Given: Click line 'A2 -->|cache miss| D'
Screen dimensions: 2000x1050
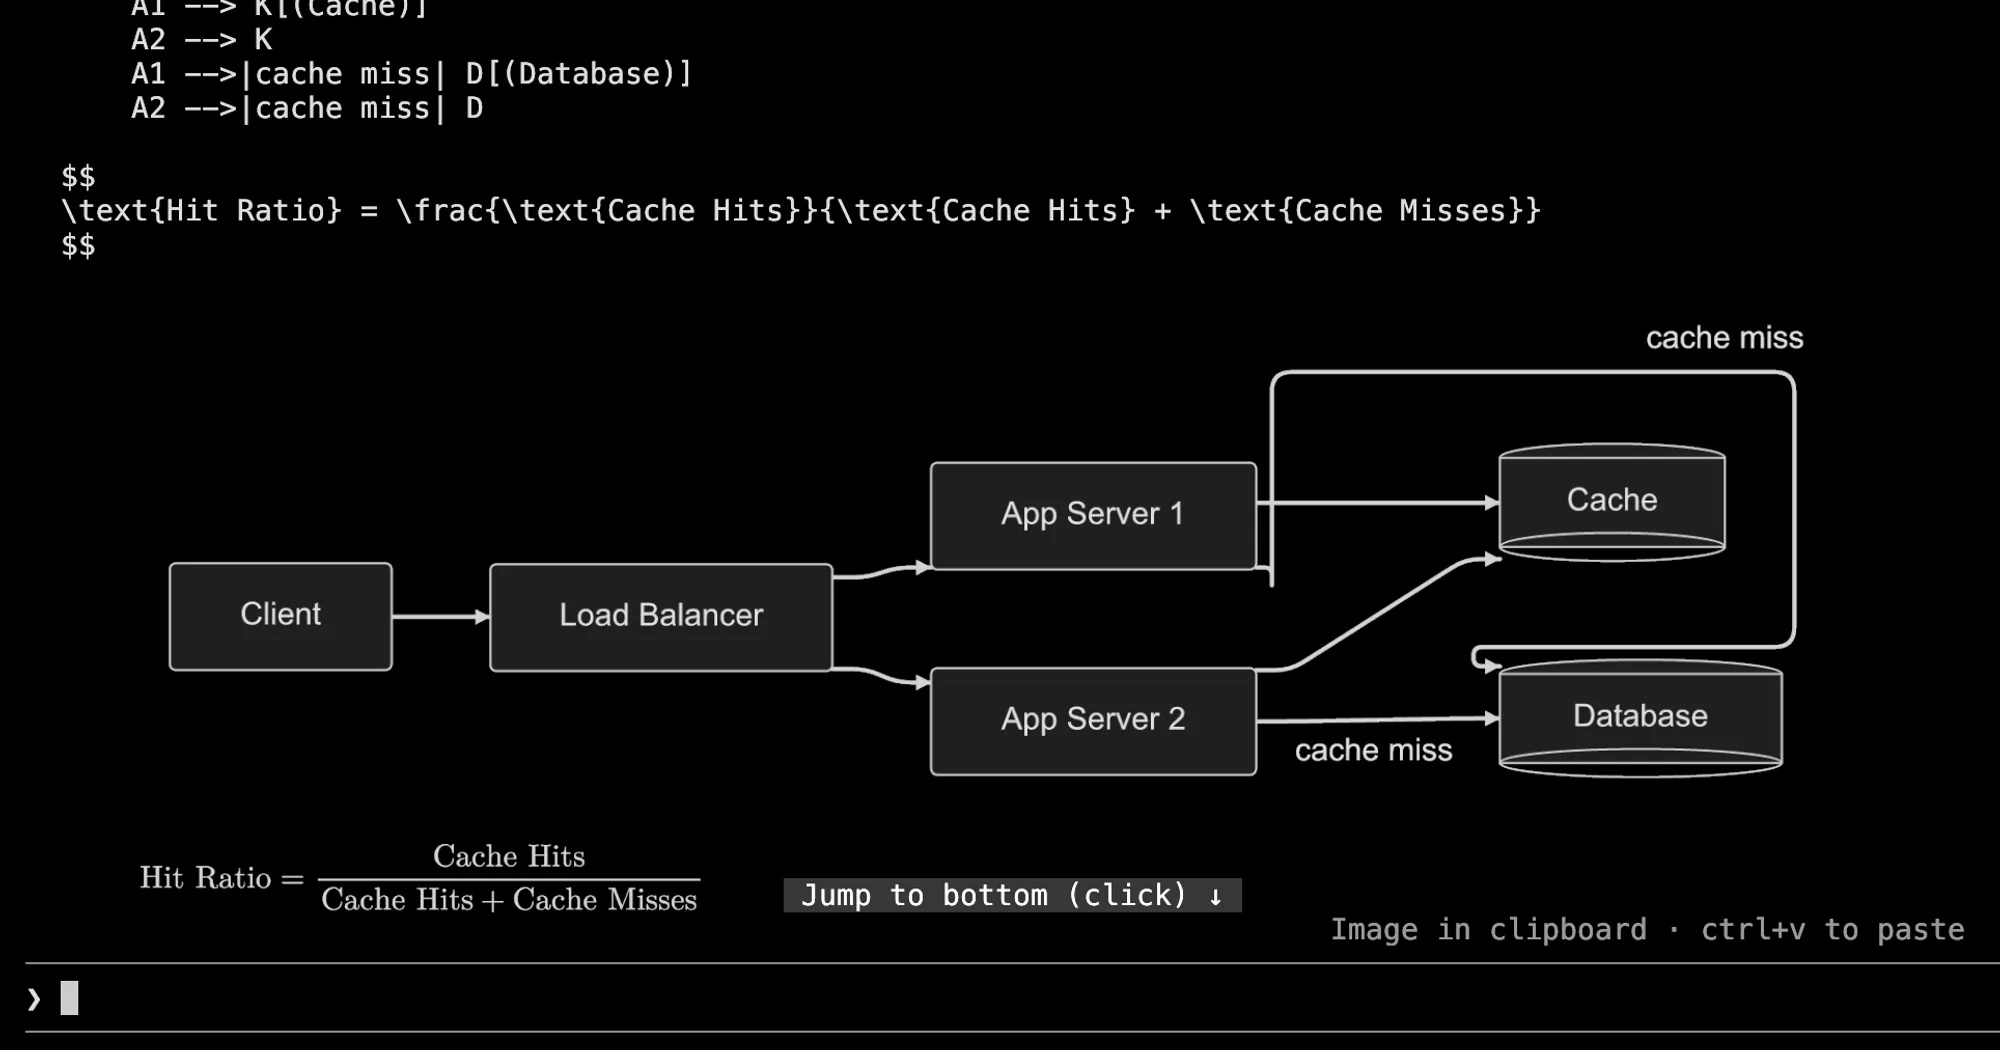Looking at the screenshot, I should click(307, 108).
